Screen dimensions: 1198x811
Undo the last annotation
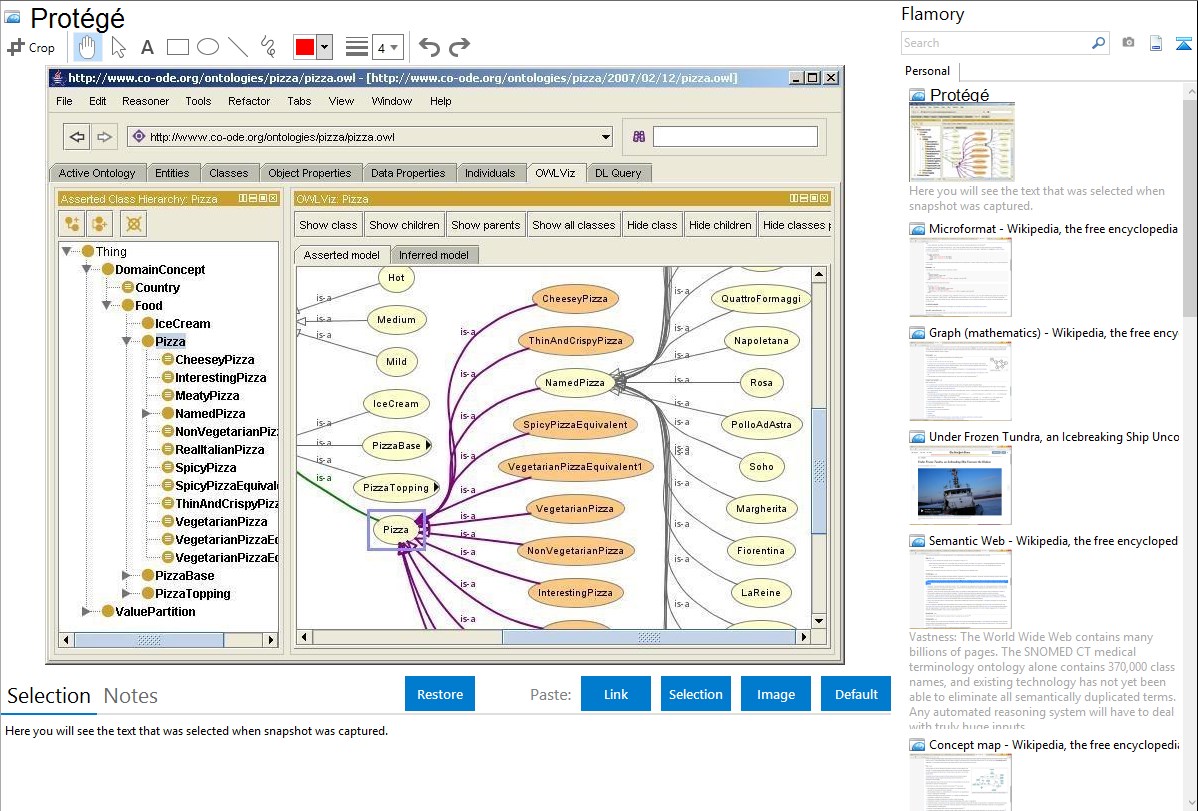coord(429,47)
